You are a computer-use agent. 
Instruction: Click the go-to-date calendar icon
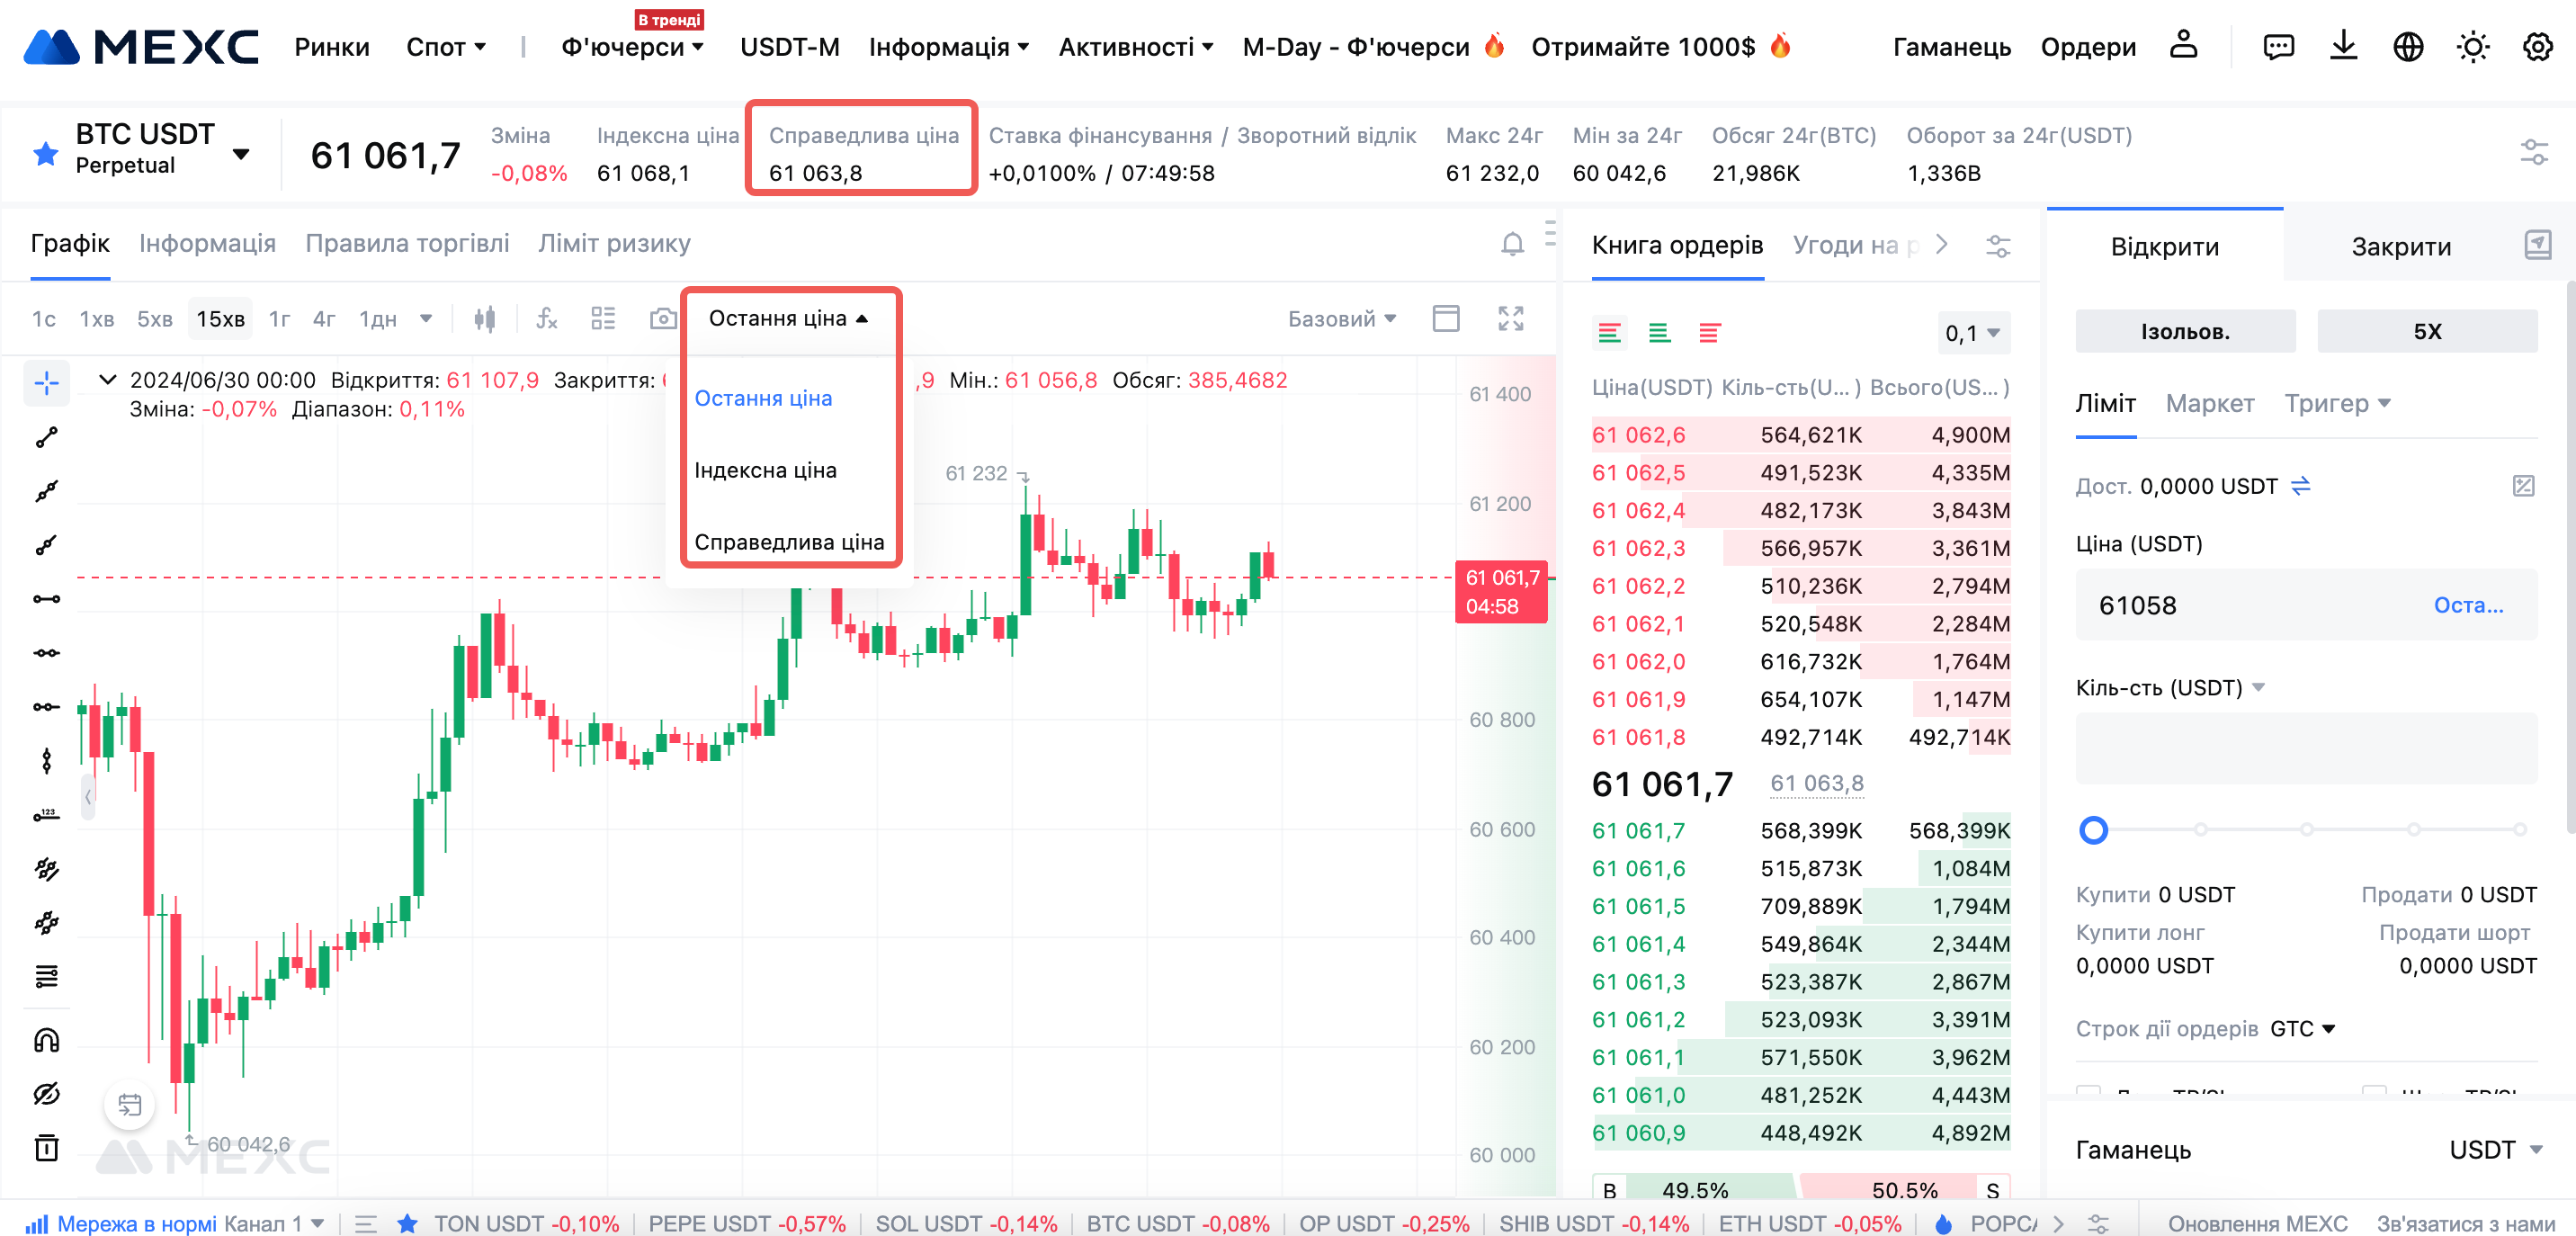(x=129, y=1105)
